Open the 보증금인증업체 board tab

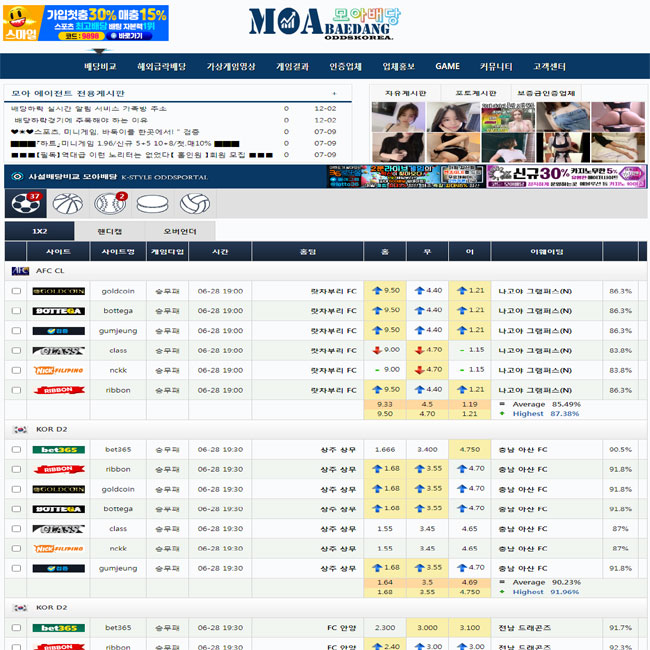click(546, 93)
